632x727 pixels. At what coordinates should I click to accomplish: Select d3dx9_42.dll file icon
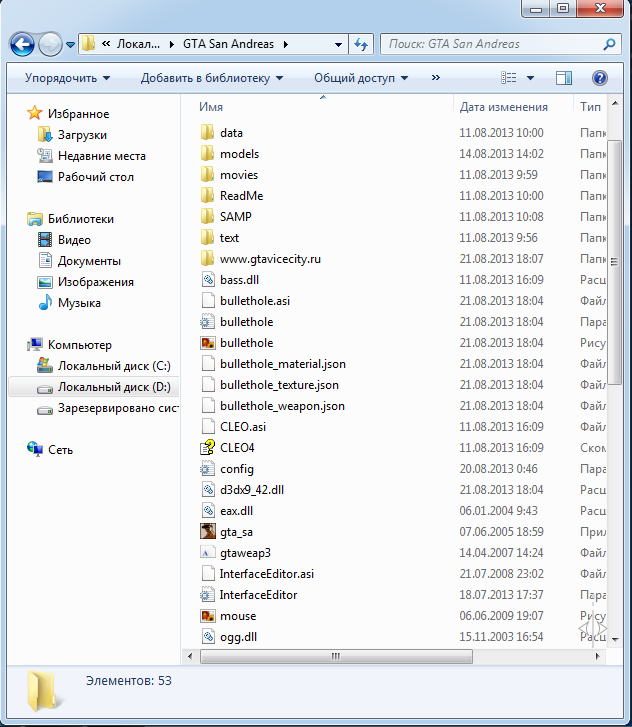(208, 490)
